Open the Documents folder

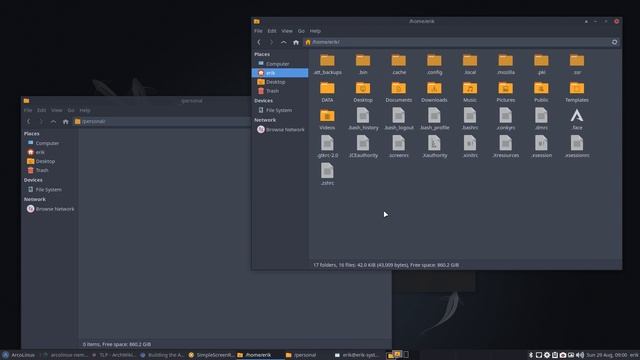(x=399, y=92)
